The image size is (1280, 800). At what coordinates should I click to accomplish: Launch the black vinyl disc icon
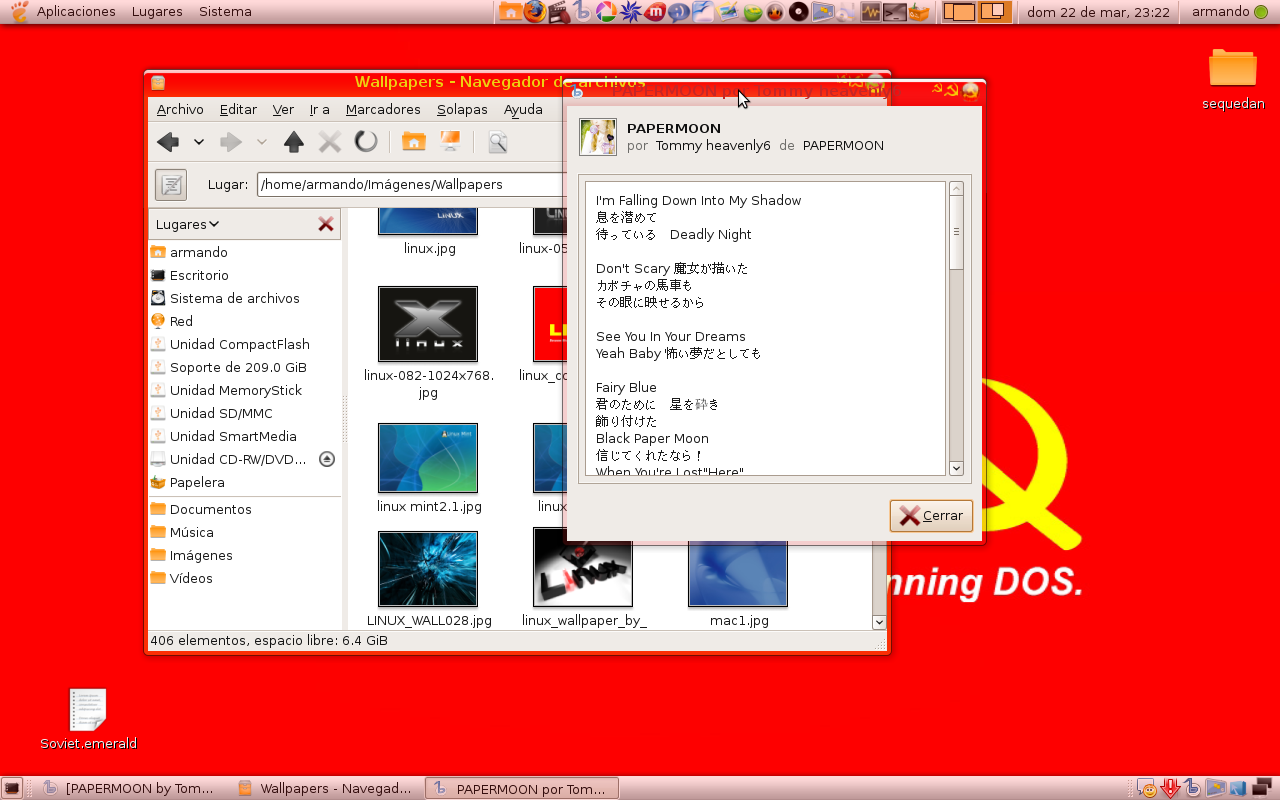tap(799, 12)
